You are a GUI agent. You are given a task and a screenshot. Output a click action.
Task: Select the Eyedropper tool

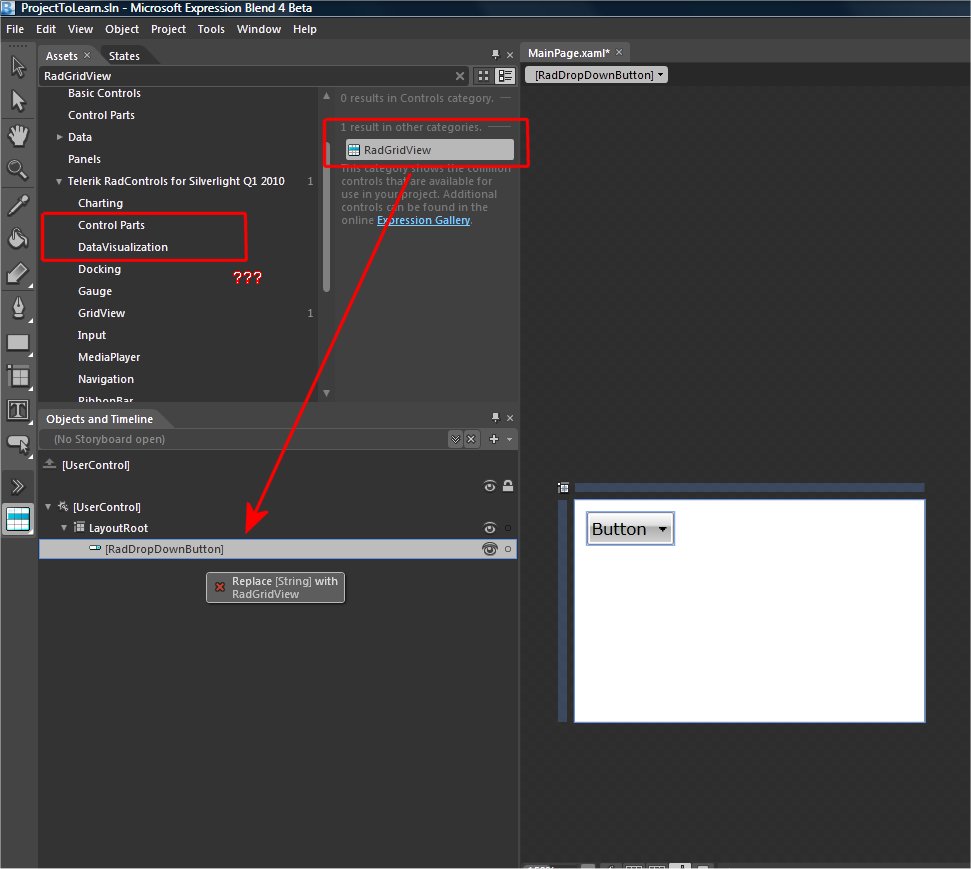18,204
